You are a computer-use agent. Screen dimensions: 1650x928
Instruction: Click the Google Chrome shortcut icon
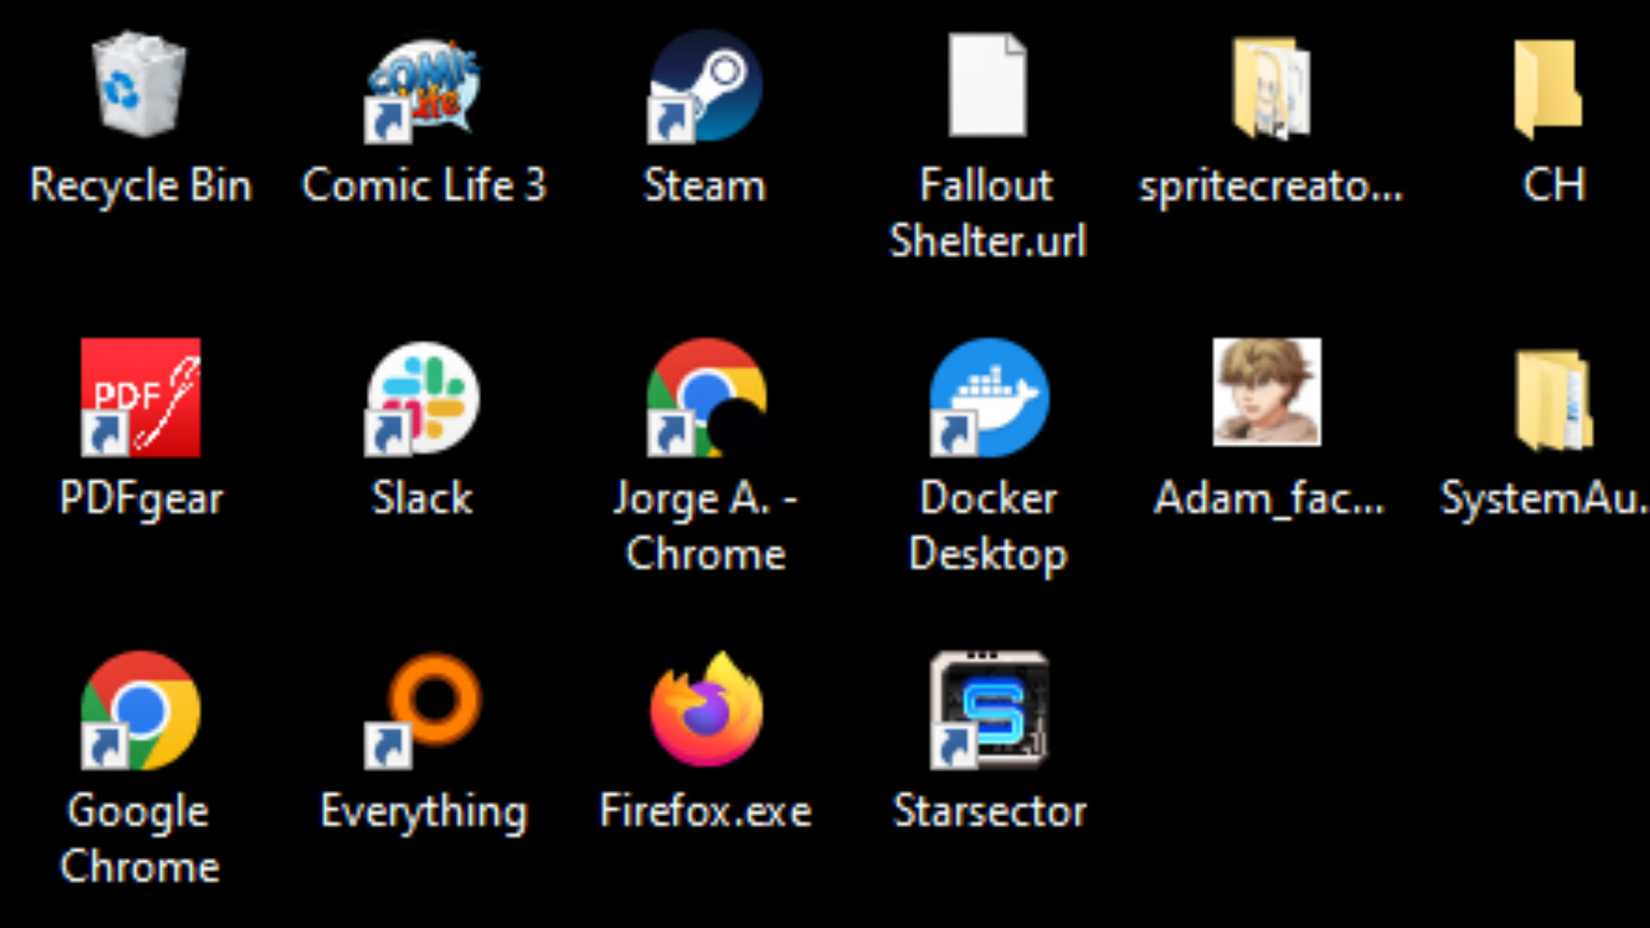(140, 710)
